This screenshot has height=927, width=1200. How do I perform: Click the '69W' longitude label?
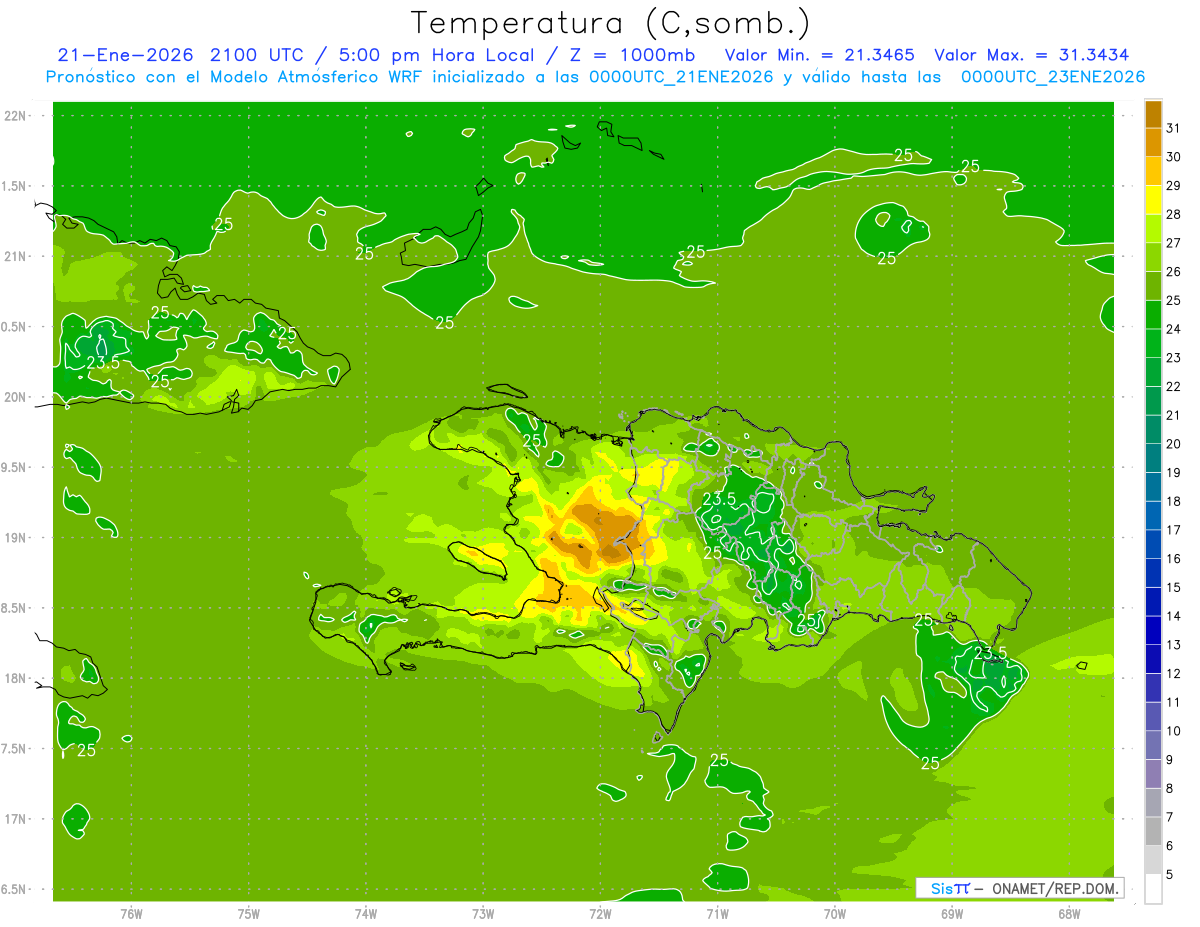pos(952,913)
